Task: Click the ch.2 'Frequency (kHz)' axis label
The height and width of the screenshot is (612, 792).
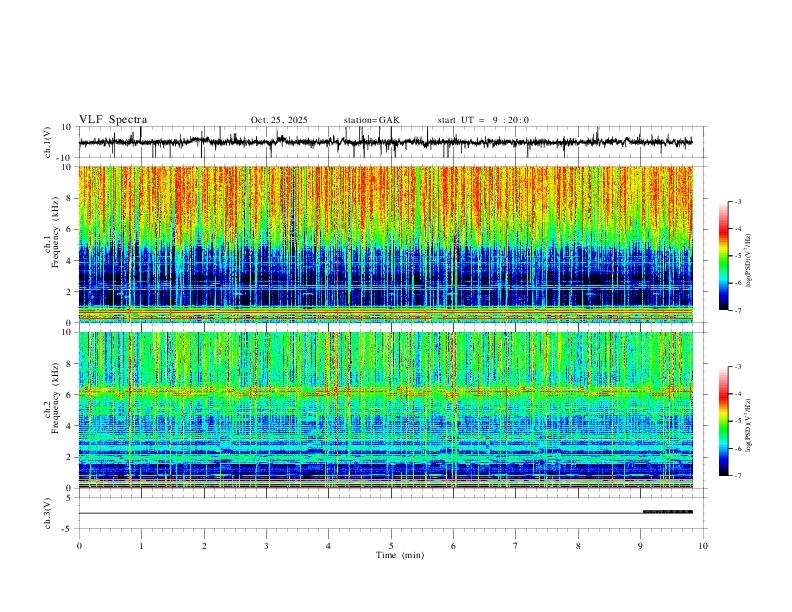Action: point(55,397)
